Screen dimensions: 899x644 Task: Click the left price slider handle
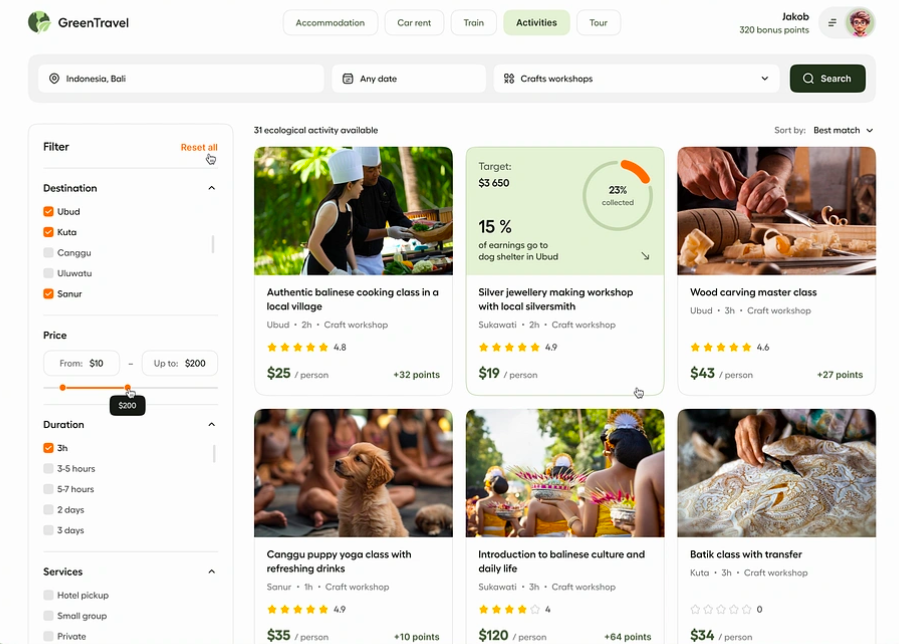pyautogui.click(x=63, y=388)
